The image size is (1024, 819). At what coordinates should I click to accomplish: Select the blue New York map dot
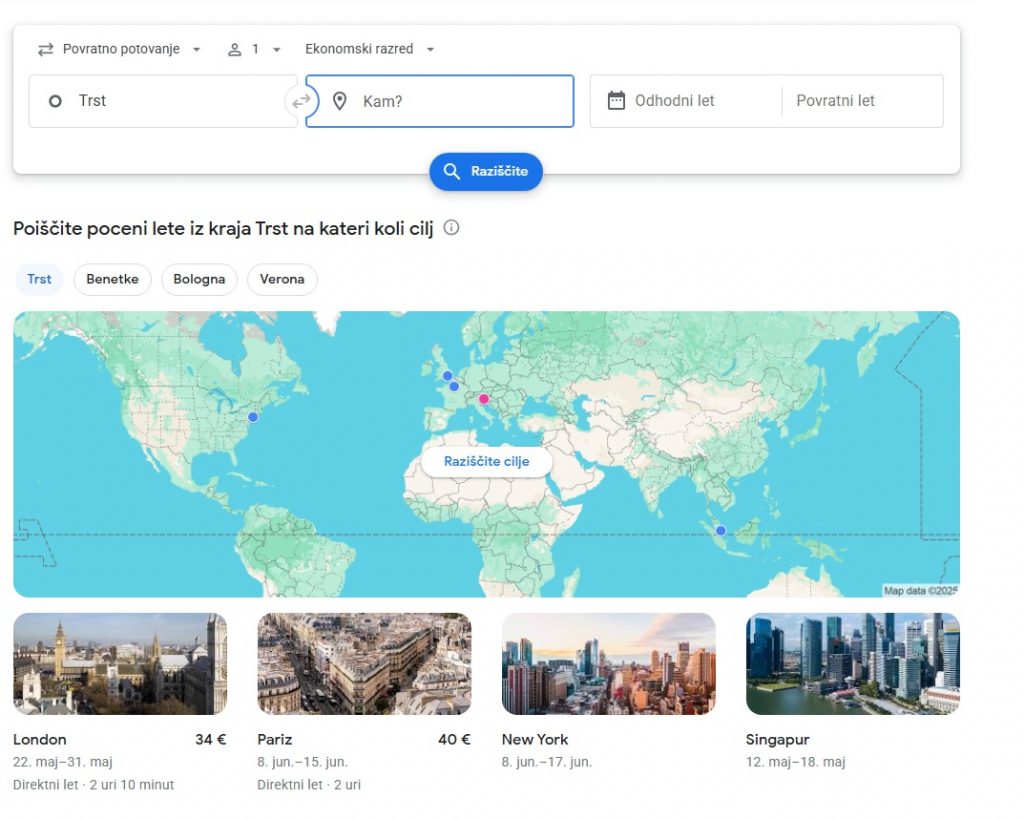253,417
